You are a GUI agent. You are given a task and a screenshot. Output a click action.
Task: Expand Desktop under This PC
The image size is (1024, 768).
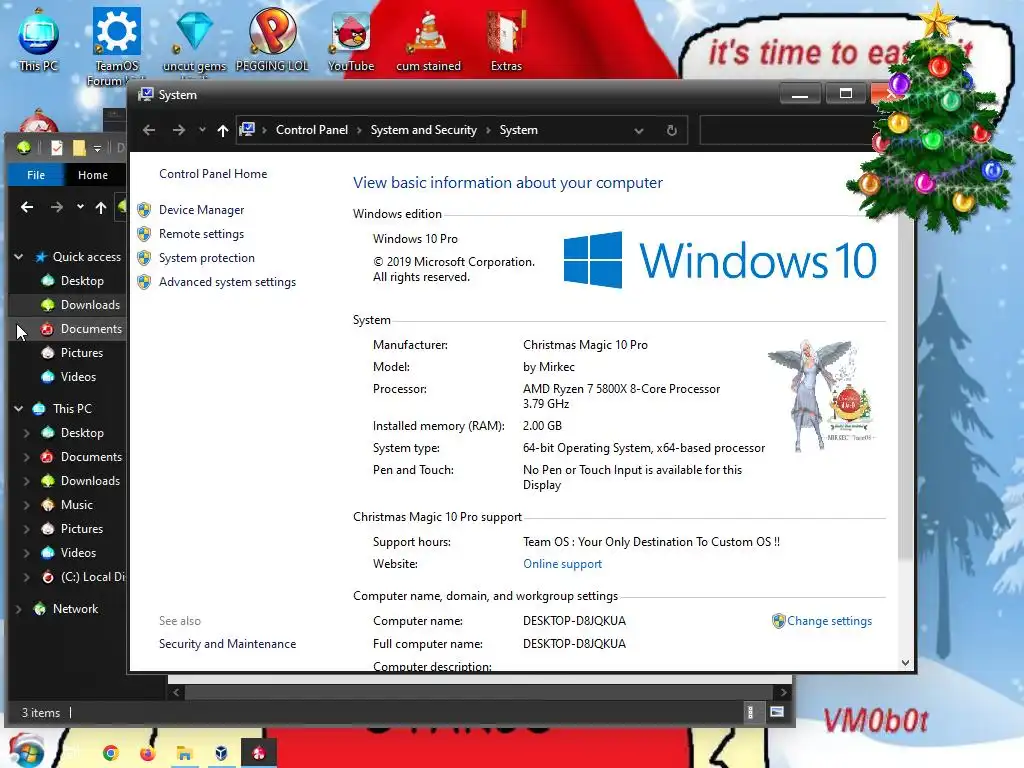click(26, 433)
